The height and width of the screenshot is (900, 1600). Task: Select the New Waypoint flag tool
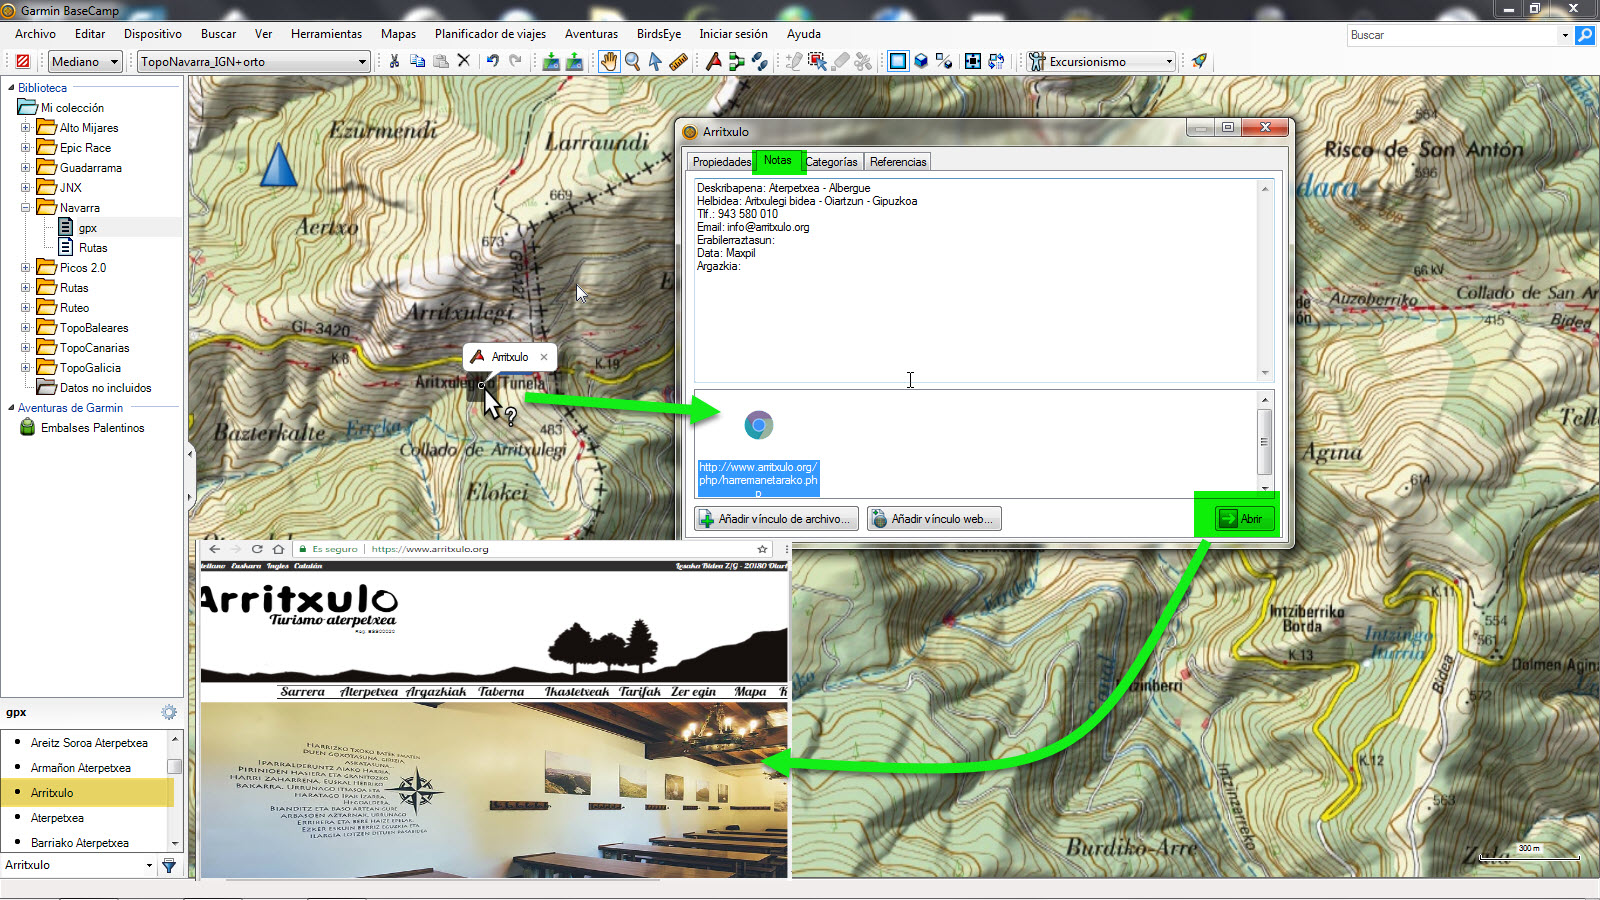click(713, 61)
